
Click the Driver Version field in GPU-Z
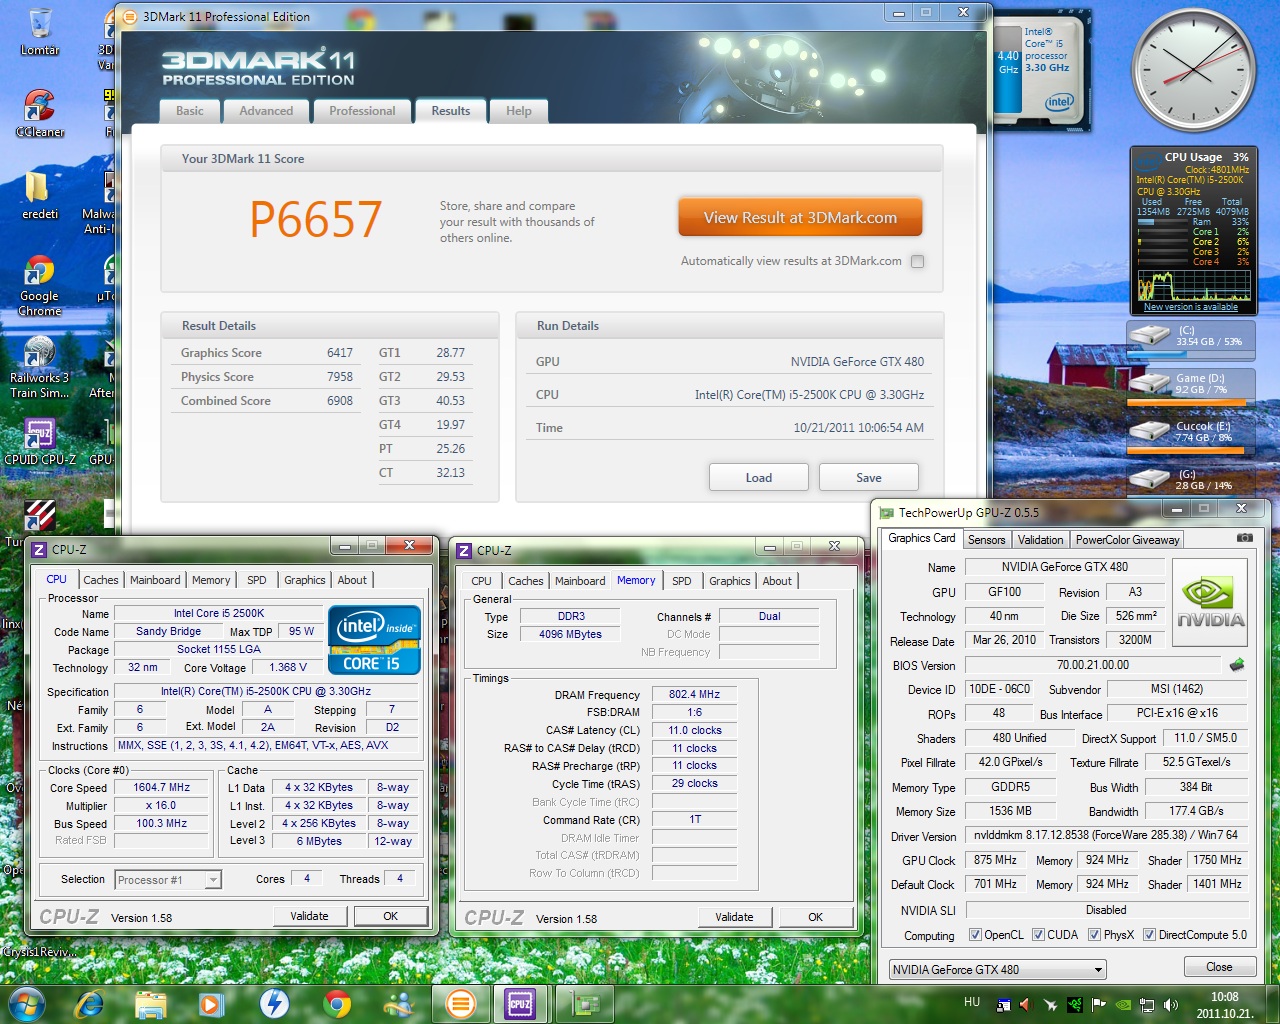tap(1106, 835)
